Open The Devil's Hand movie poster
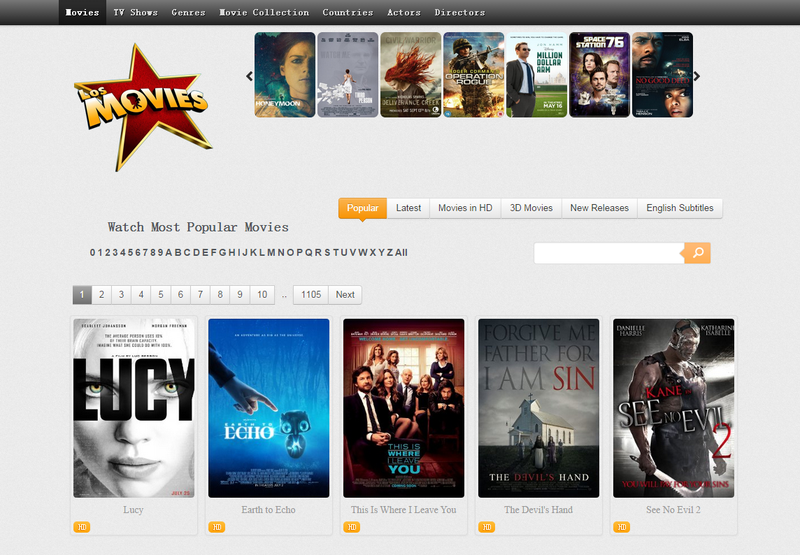Image resolution: width=800 pixels, height=555 pixels. point(539,408)
